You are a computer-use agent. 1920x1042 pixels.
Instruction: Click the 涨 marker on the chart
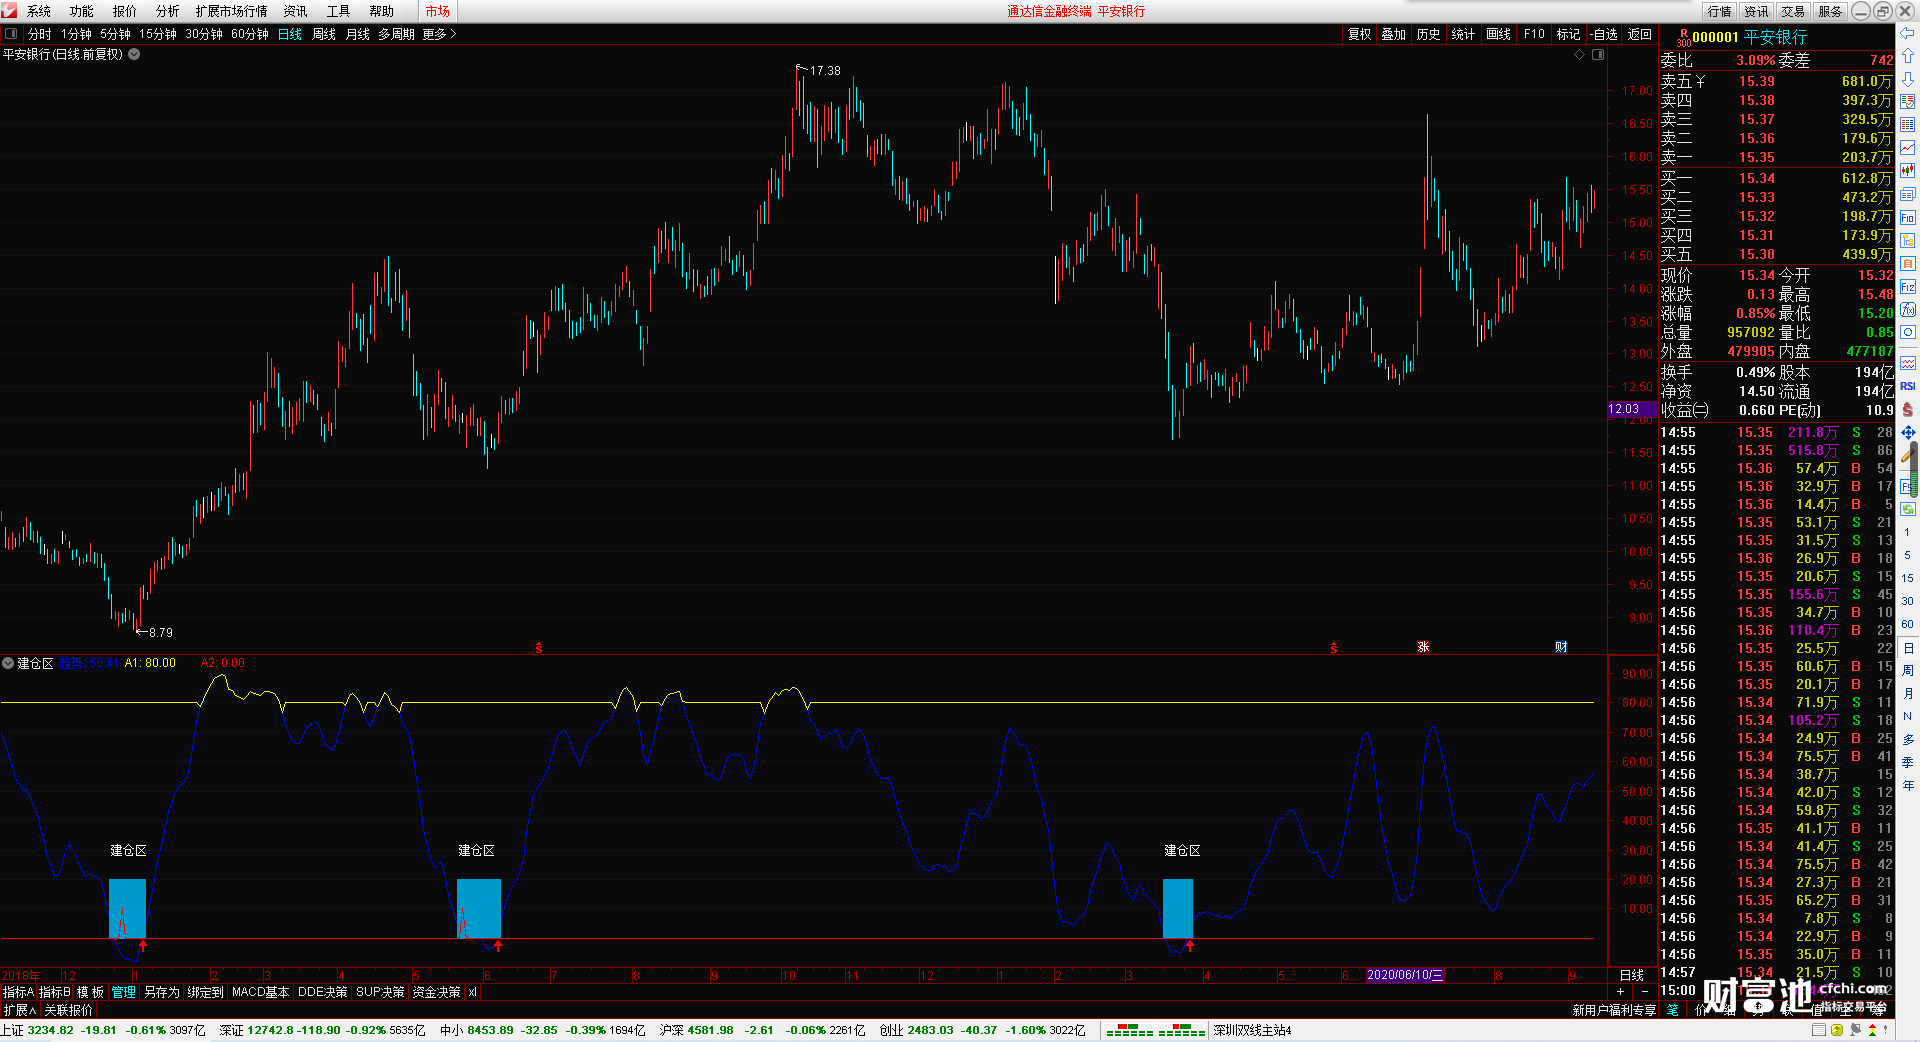1423,647
